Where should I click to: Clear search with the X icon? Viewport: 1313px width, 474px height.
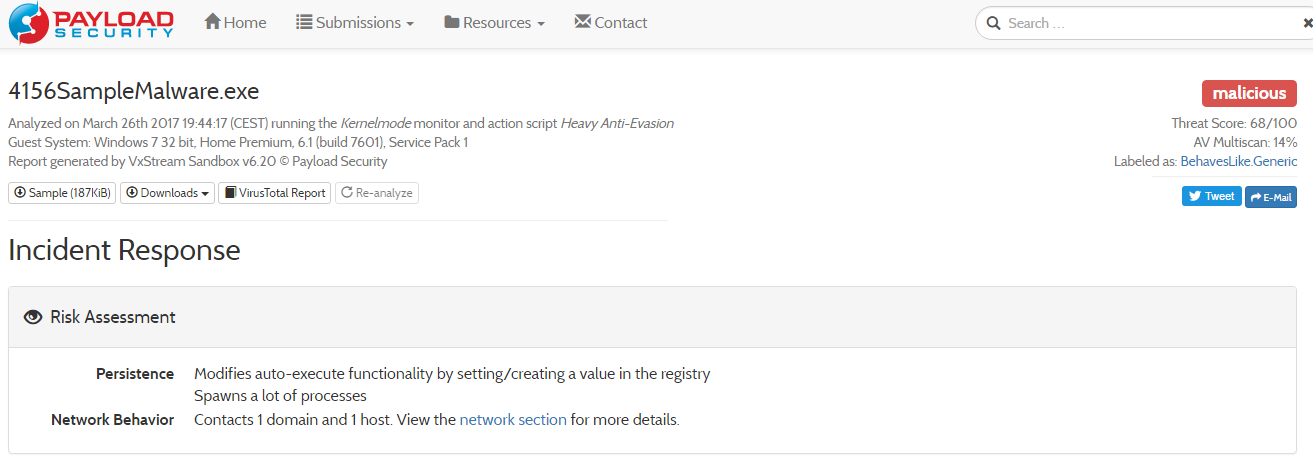point(1306,23)
